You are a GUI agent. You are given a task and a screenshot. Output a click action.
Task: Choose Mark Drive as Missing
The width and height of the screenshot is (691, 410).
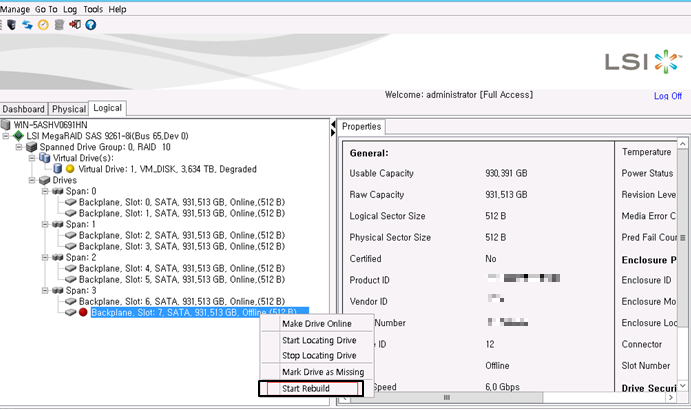pos(323,372)
